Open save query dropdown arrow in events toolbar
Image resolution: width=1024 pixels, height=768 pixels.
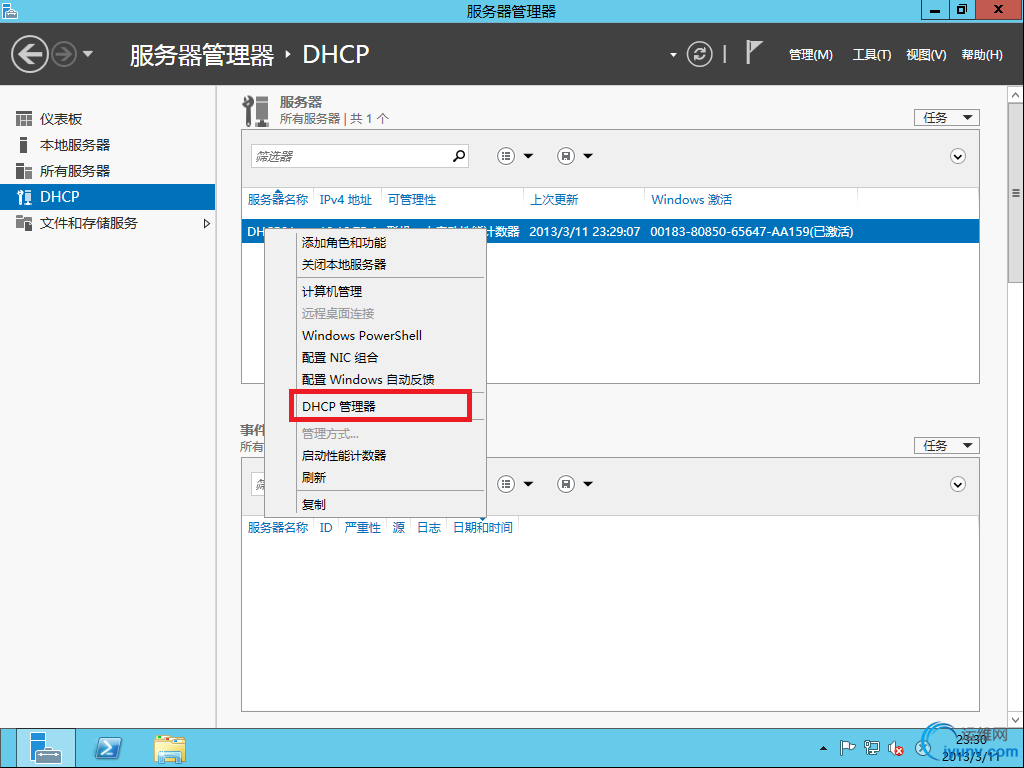coord(588,484)
